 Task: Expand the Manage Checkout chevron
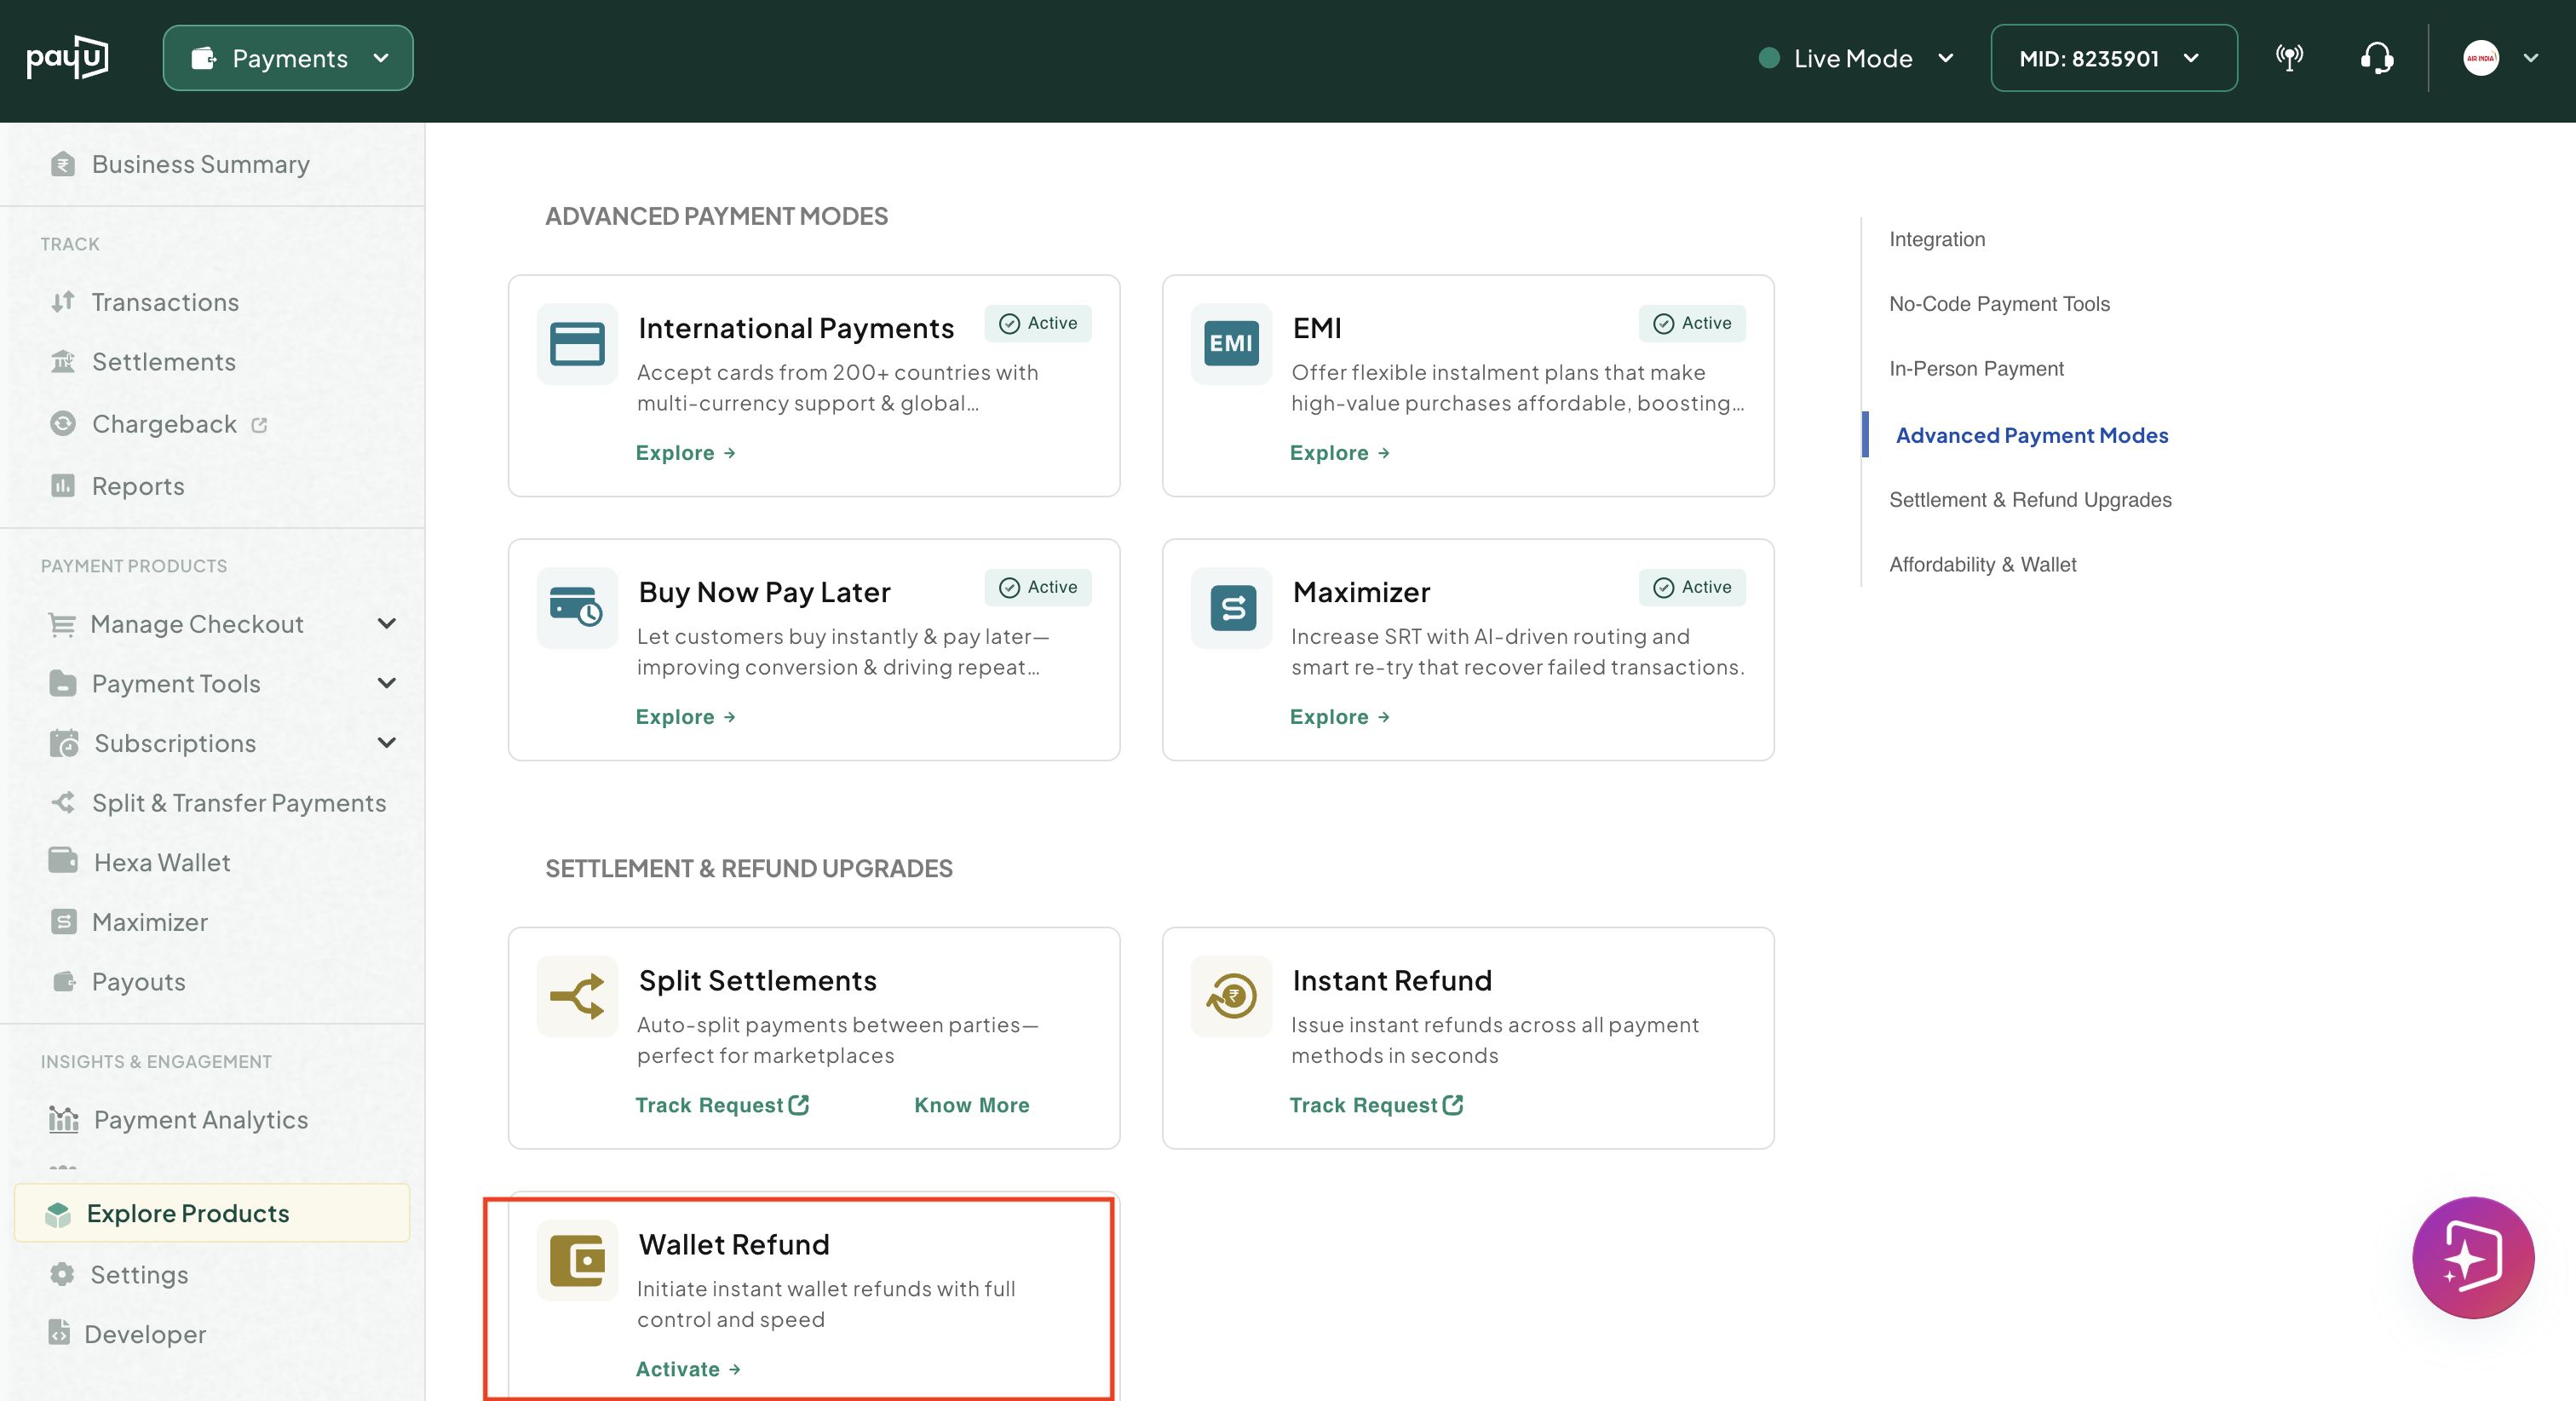click(386, 624)
